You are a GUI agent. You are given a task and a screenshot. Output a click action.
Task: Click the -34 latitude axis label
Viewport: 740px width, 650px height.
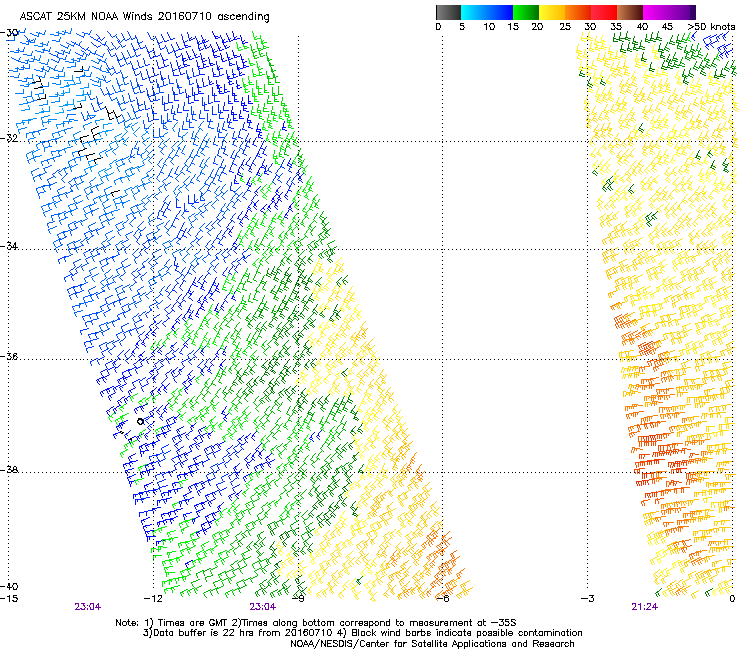[9, 246]
